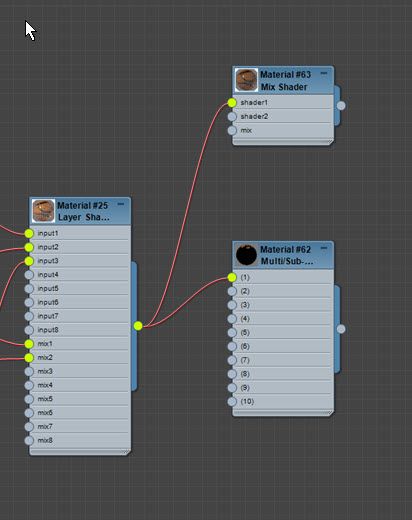This screenshot has height=520, width=412.
Task: Click the shader1 slot label
Action: [x=254, y=103]
